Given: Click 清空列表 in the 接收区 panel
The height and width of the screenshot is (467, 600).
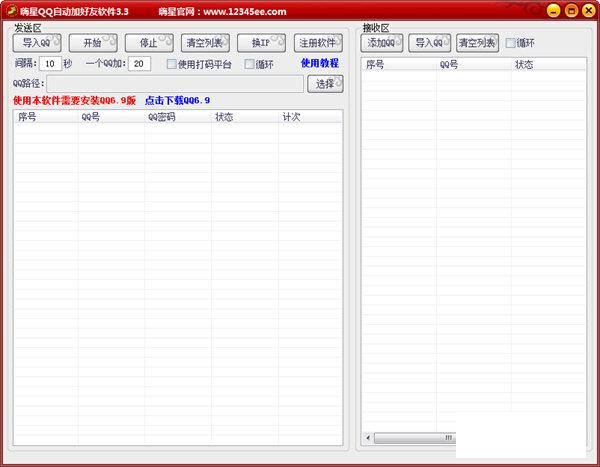Looking at the screenshot, I should (x=477, y=43).
